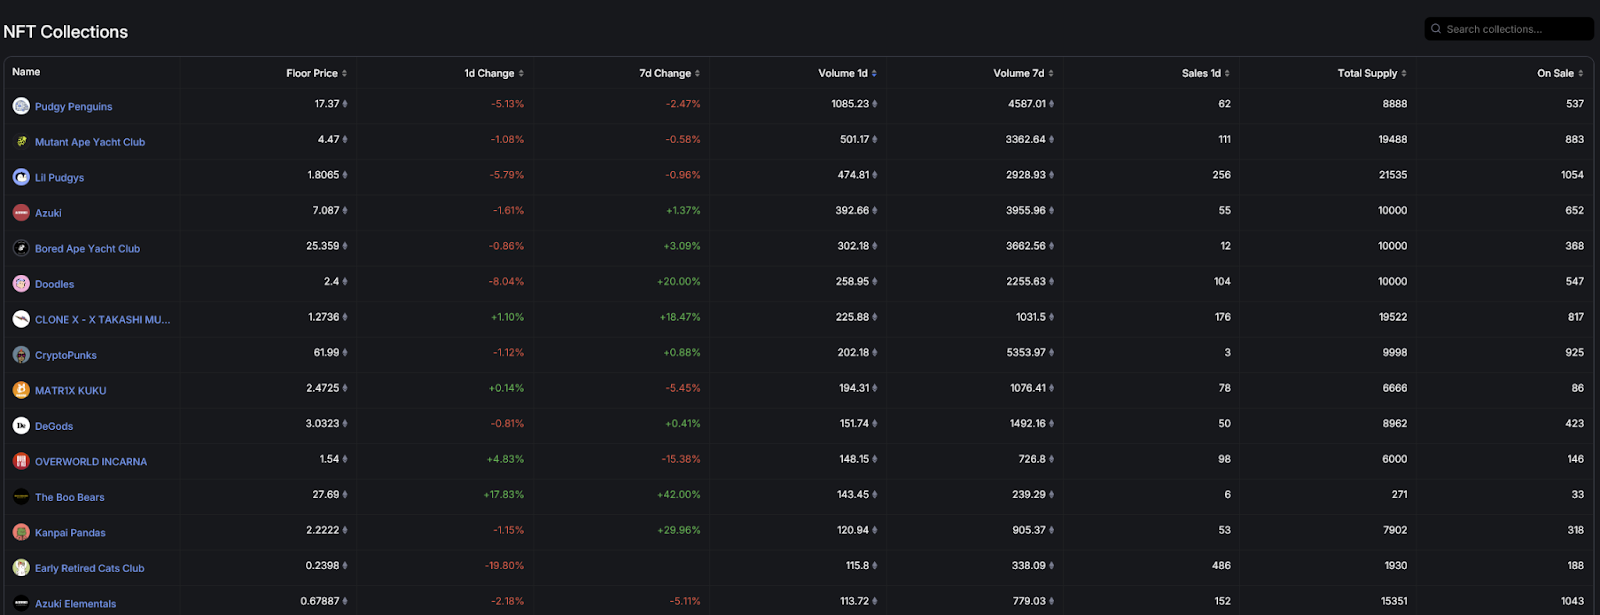Click the DeGods collection avatar icon

click(21, 426)
